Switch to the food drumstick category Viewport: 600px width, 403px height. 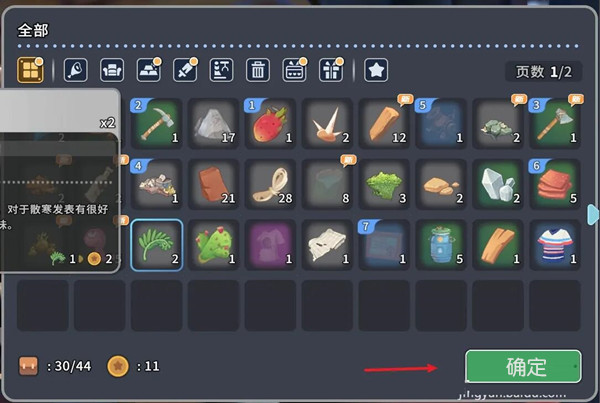[x=75, y=70]
